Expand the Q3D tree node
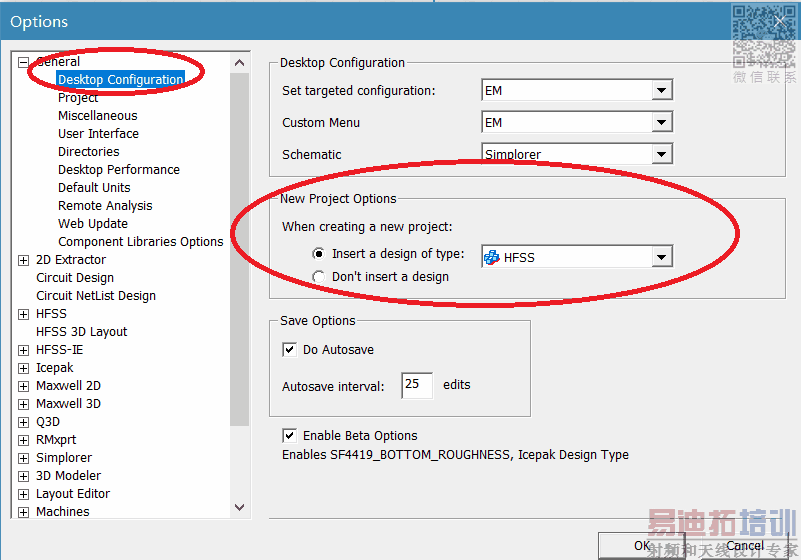 [23, 422]
